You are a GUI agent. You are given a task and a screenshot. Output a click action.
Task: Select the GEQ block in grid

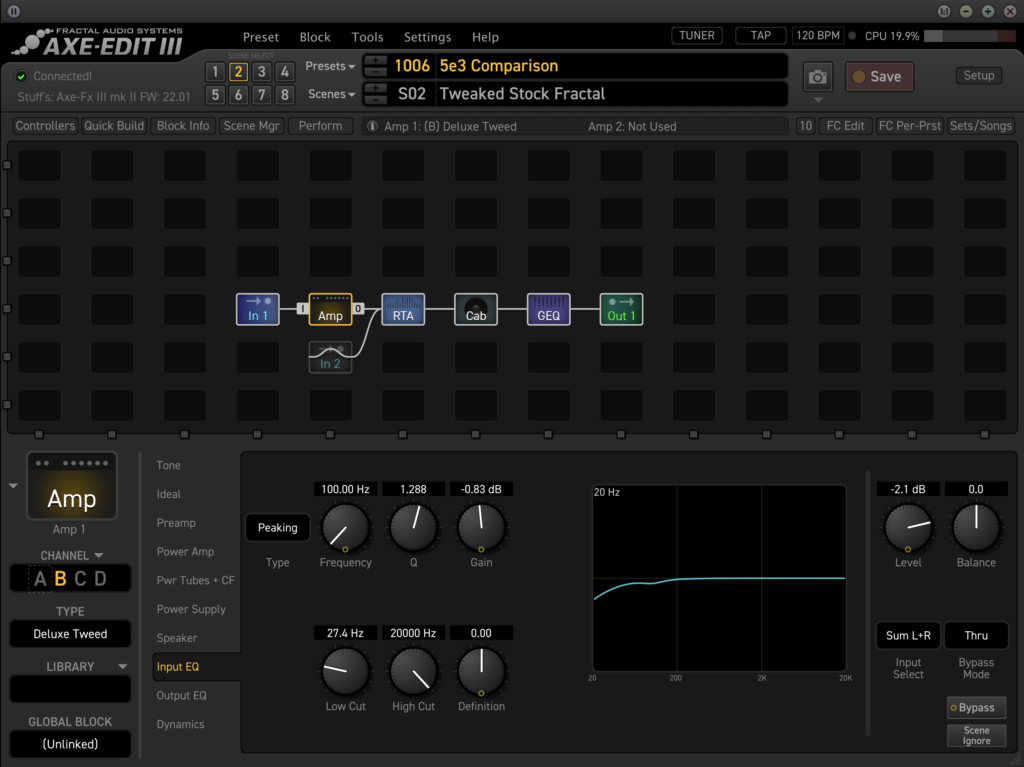549,309
